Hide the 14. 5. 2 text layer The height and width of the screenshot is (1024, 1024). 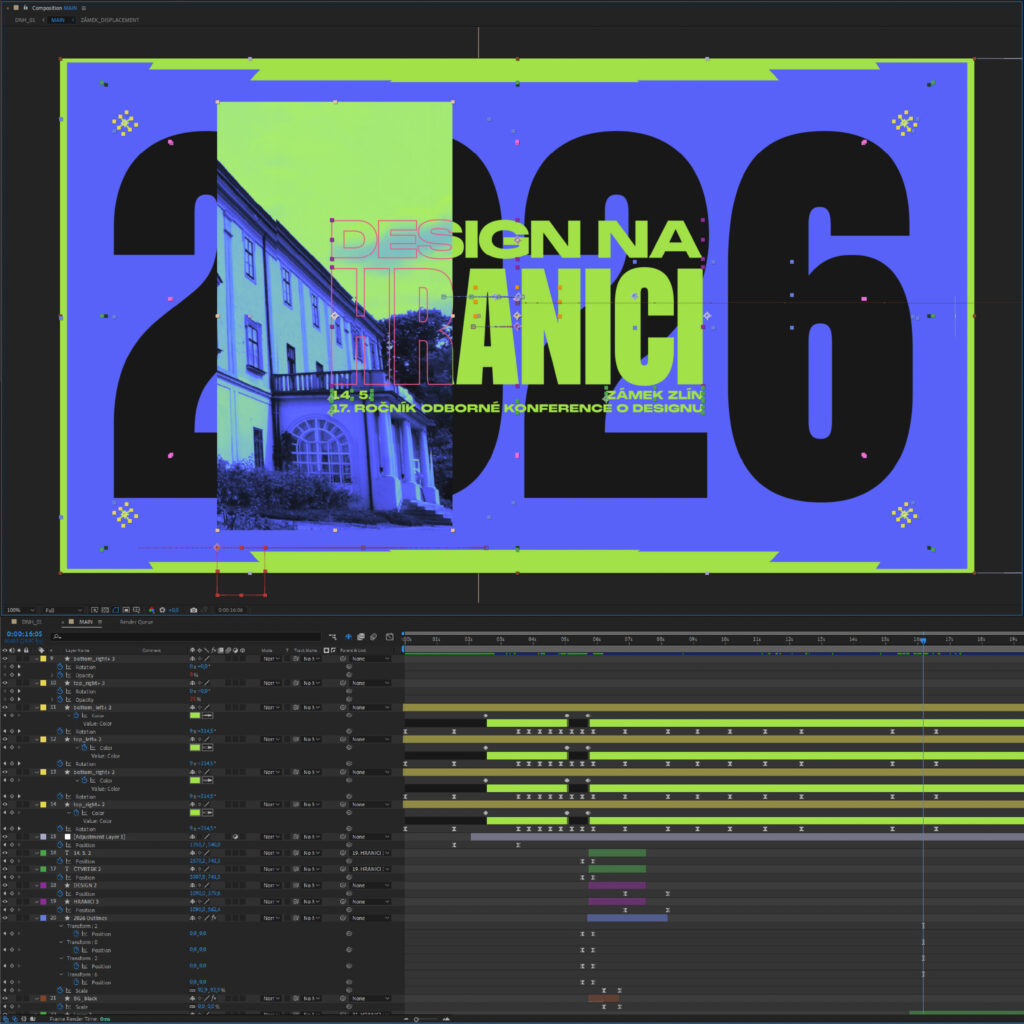(5, 853)
